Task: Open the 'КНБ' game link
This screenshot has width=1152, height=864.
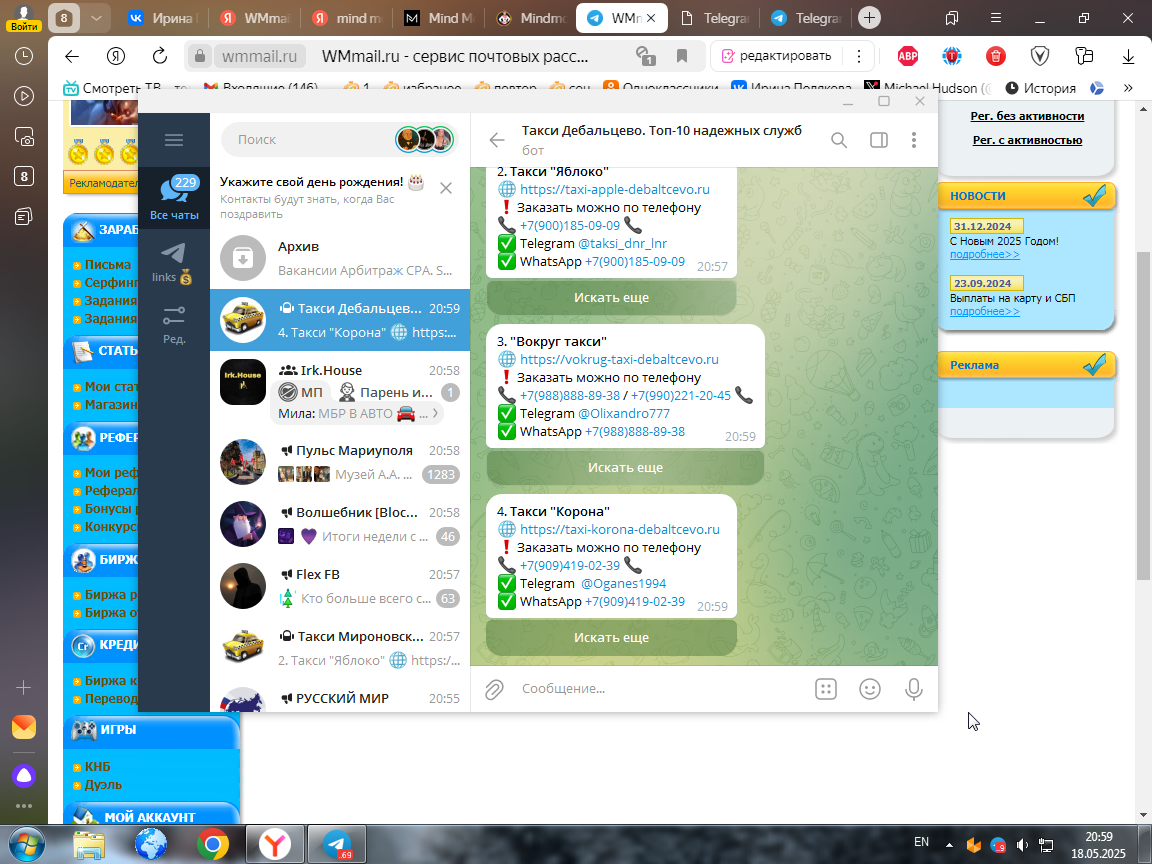Action: (97, 766)
